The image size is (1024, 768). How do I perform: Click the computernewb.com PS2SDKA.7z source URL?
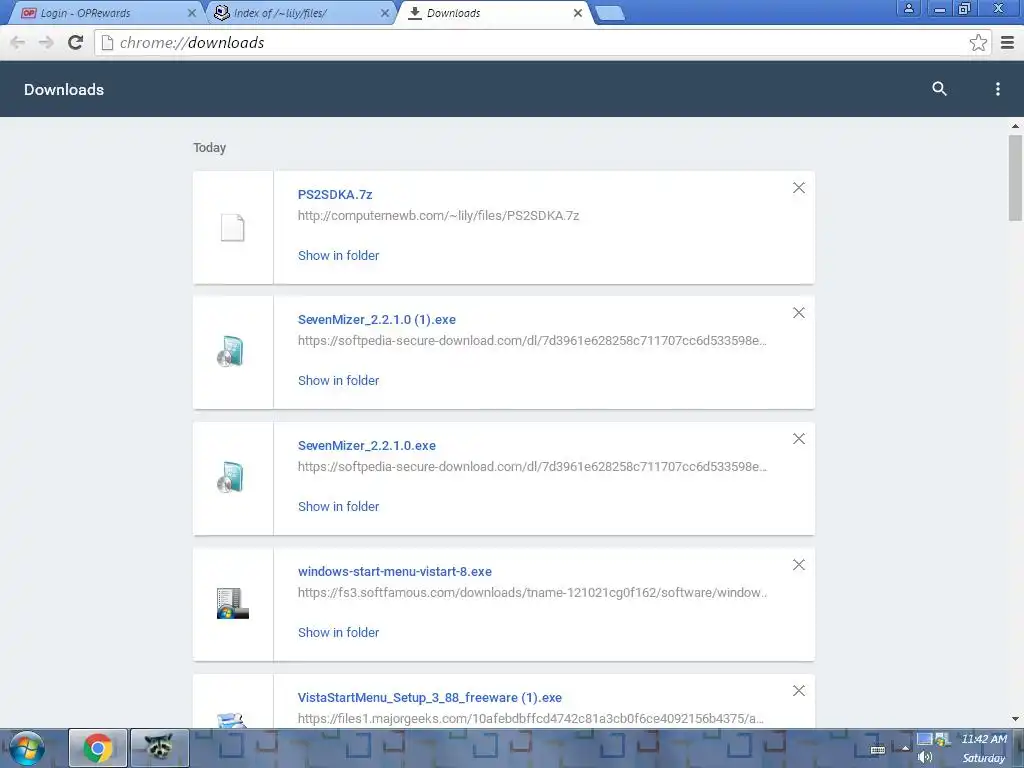point(438,216)
